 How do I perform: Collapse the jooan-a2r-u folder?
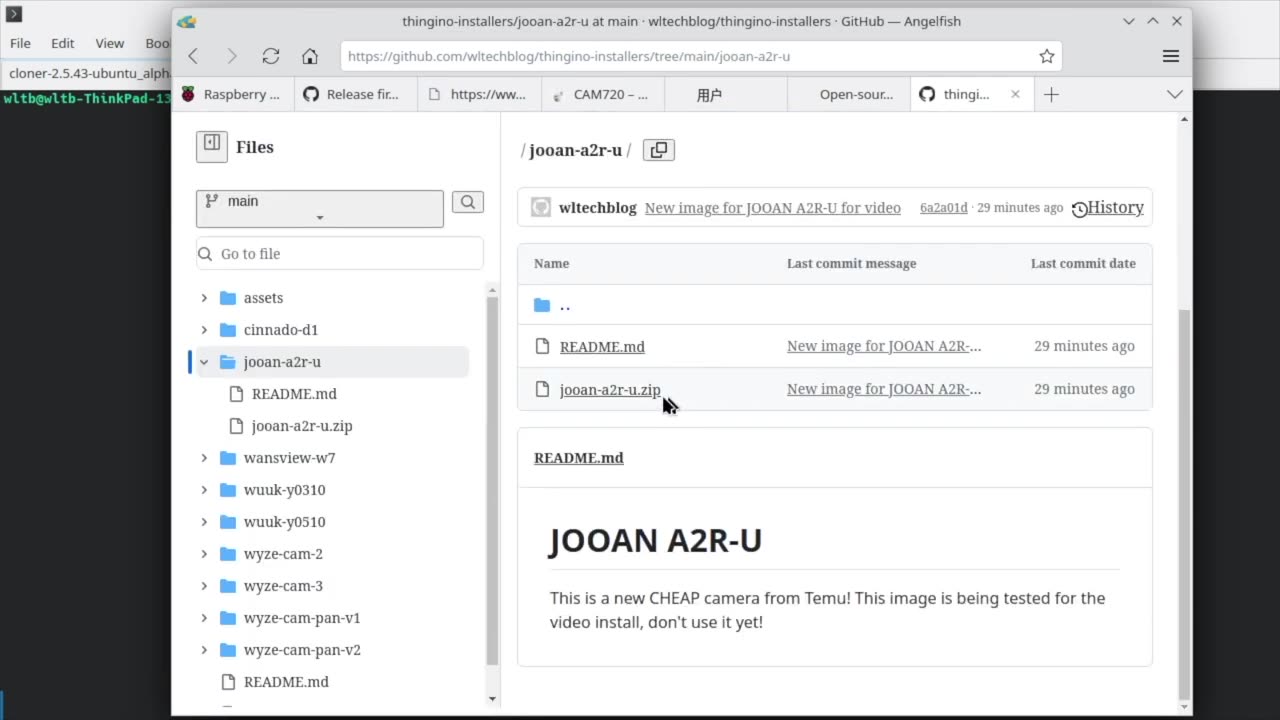coord(204,362)
